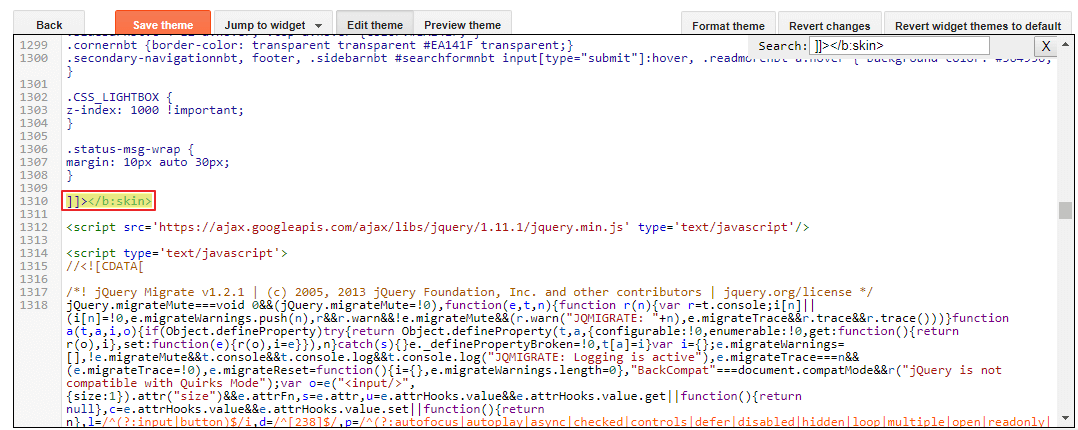Revert widget themes to default
1078x430 pixels.
[978, 26]
